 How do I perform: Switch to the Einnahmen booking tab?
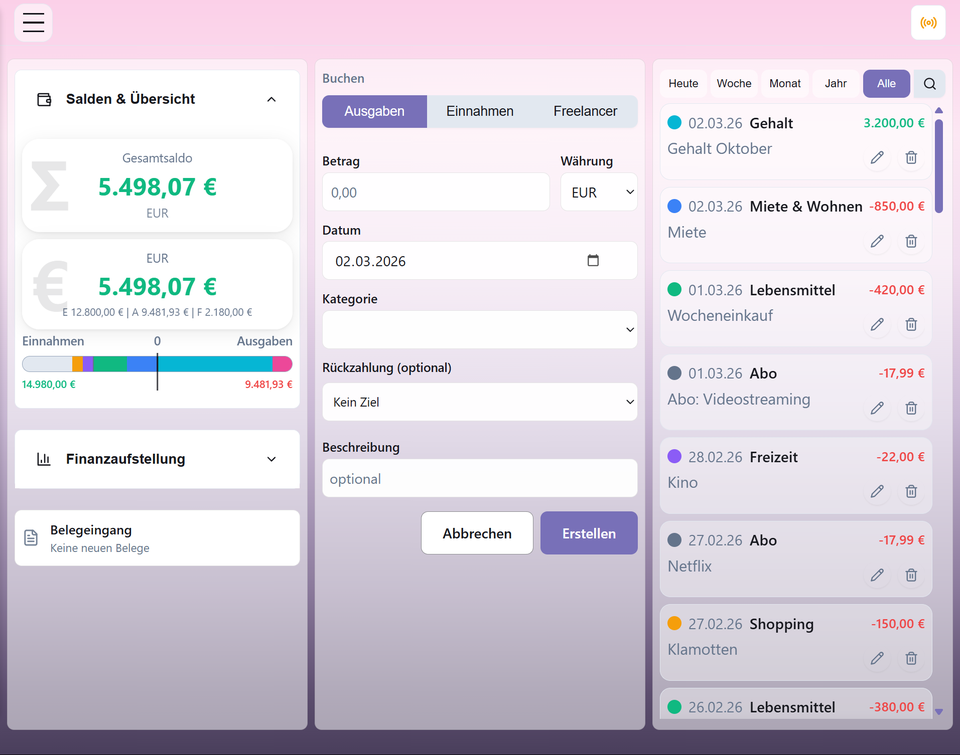click(479, 111)
